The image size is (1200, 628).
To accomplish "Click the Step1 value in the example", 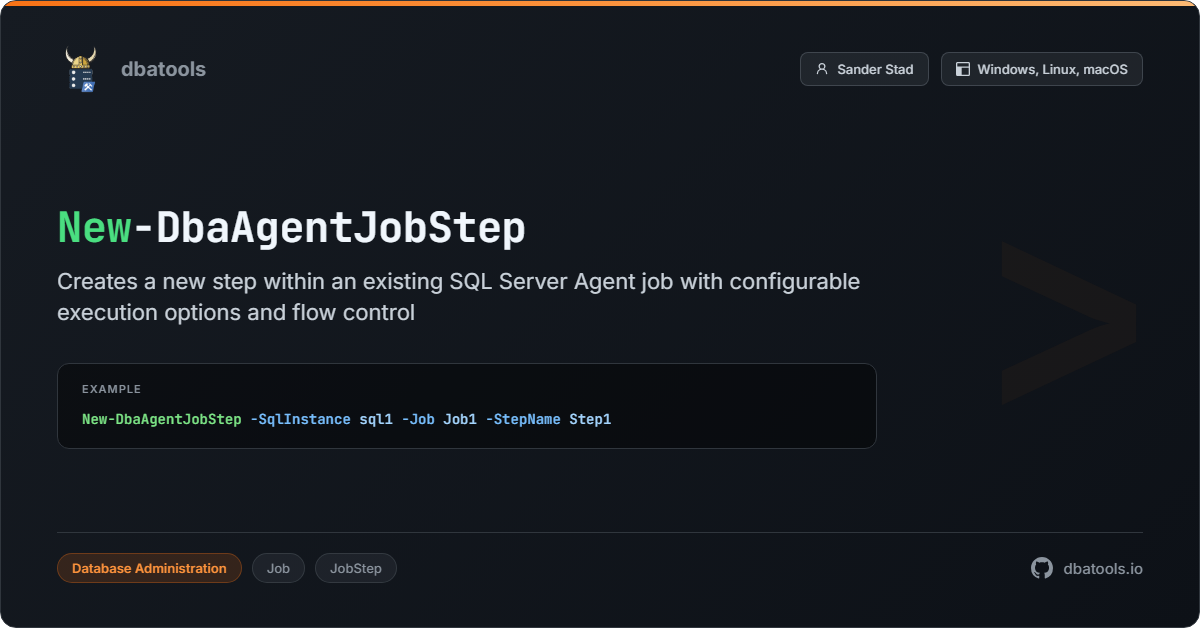I will pyautogui.click(x=590, y=419).
